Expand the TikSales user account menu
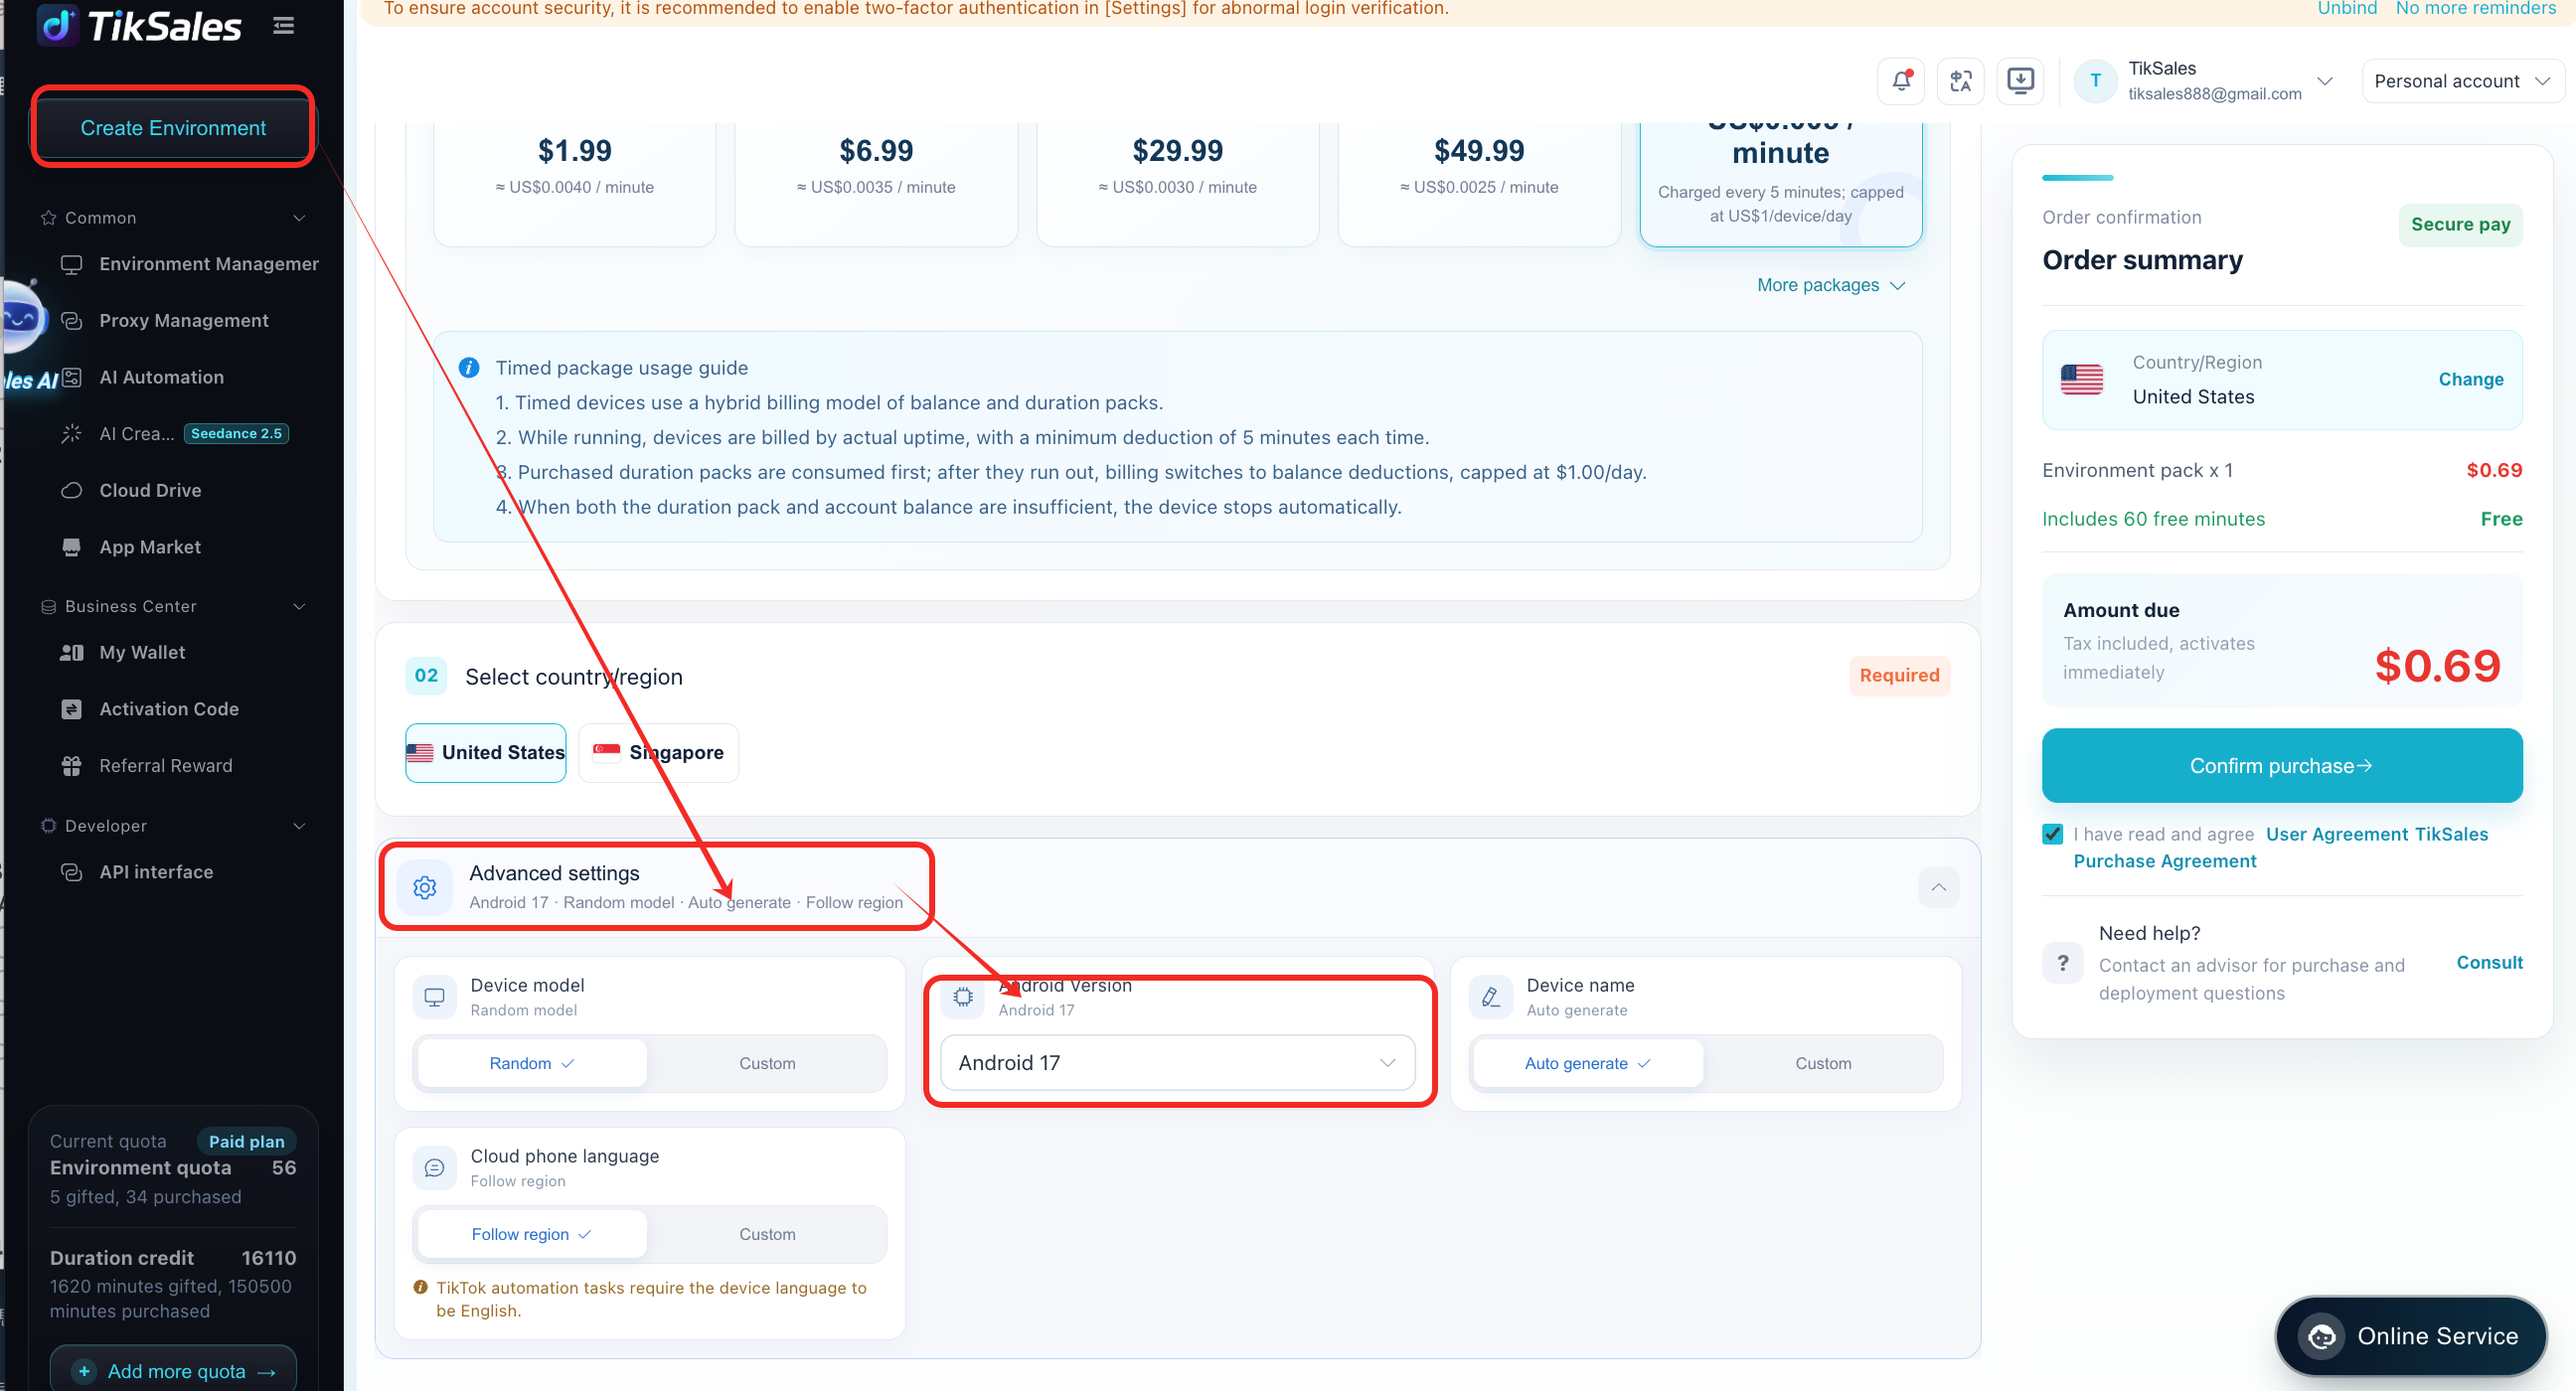2576x1391 pixels. (2325, 81)
